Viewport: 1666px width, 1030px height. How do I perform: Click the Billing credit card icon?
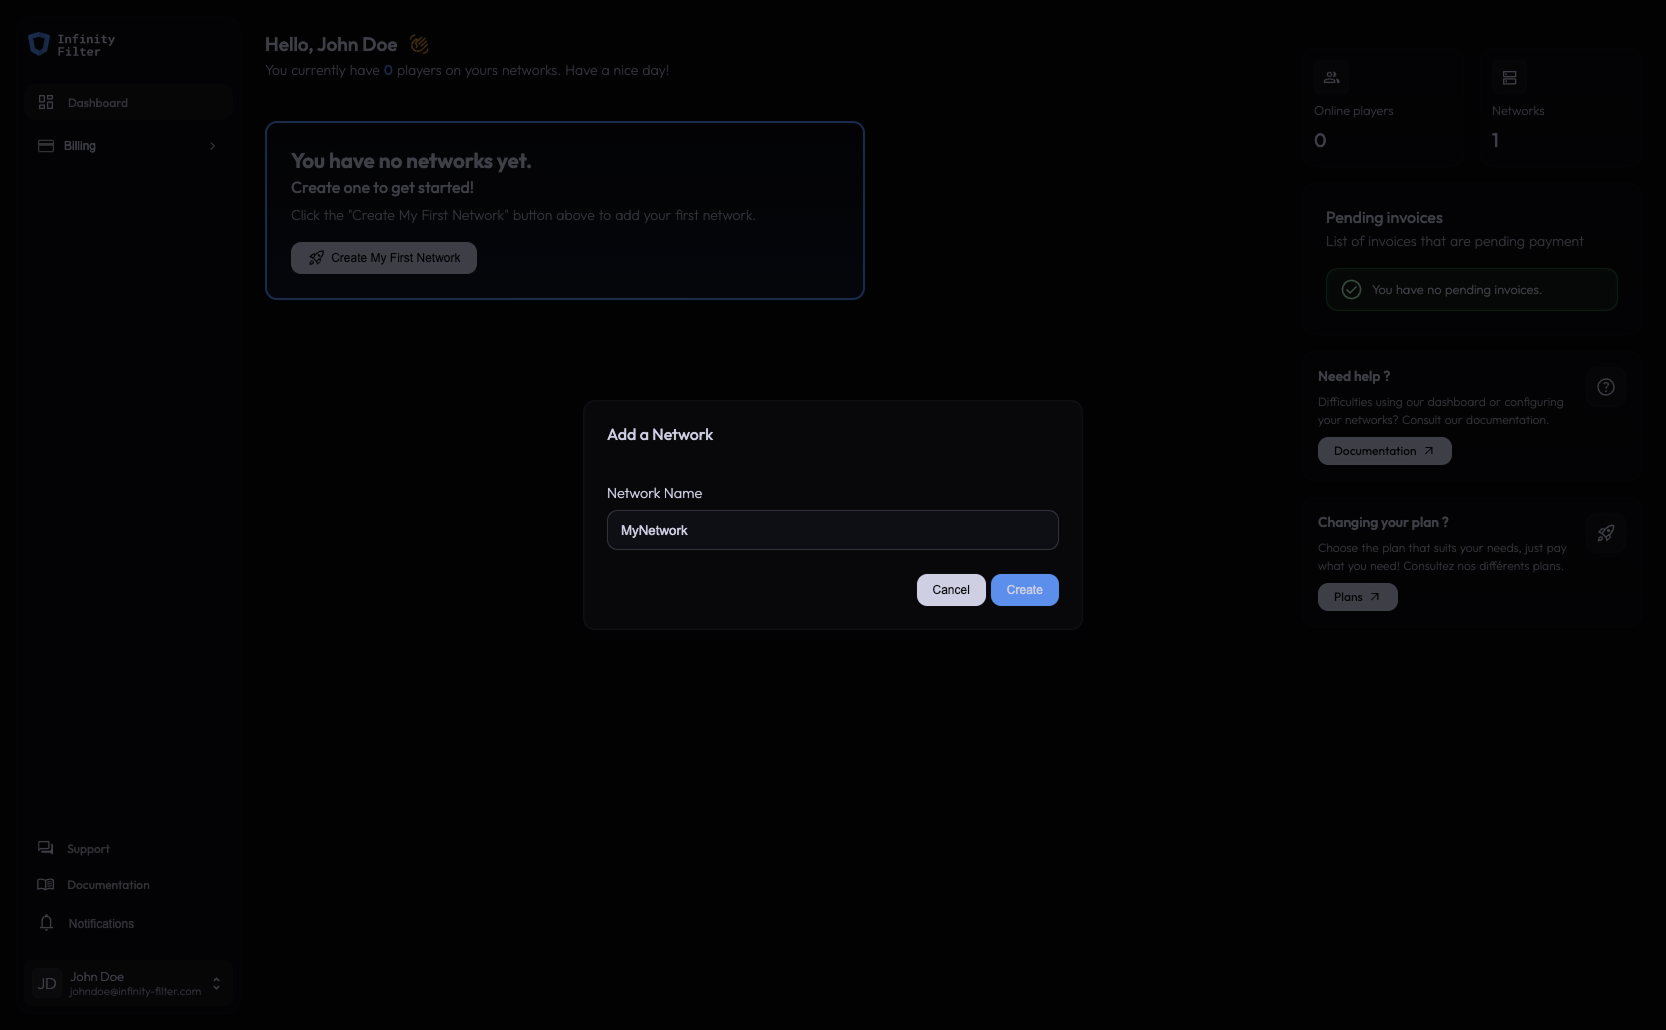click(46, 146)
